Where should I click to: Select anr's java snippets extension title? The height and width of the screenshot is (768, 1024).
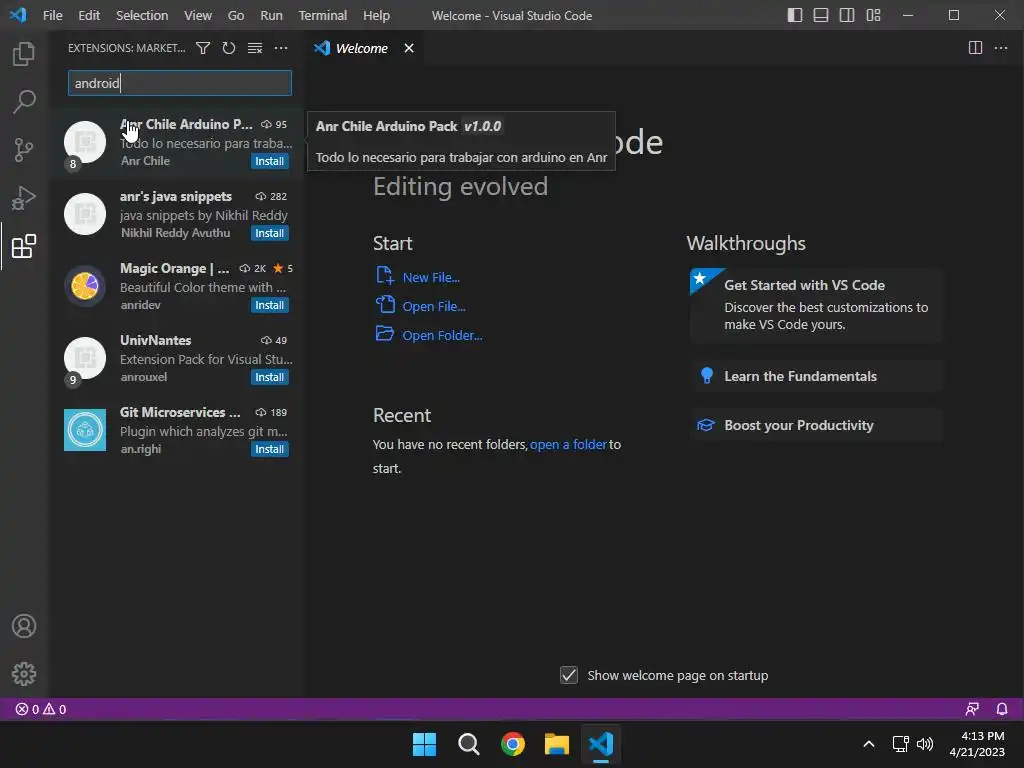click(176, 197)
